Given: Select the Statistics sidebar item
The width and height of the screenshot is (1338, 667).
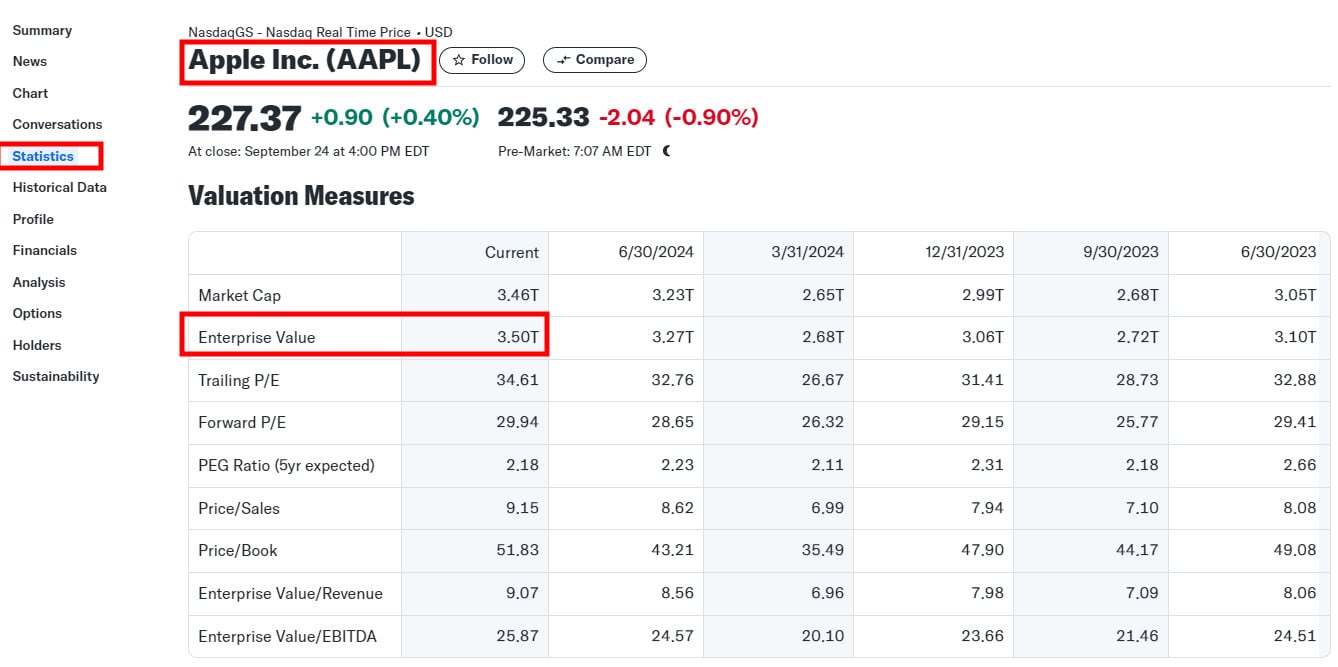Looking at the screenshot, I should [43, 156].
